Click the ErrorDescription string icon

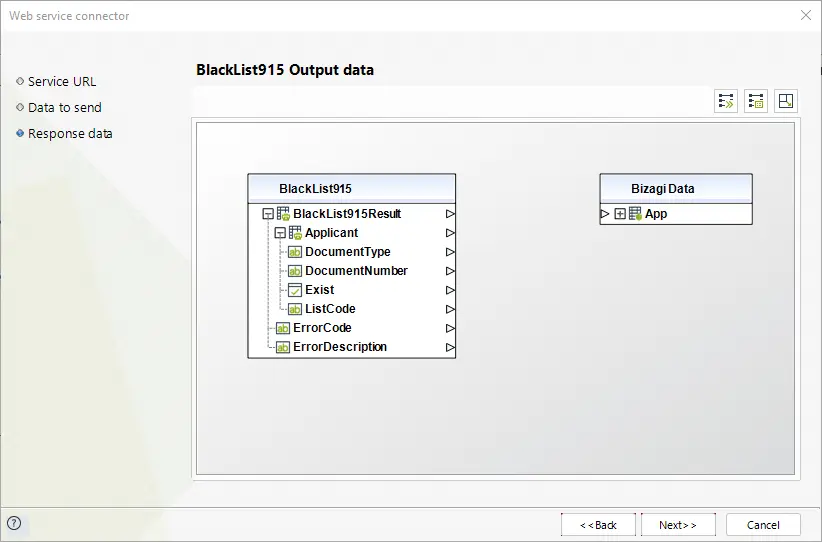pos(283,347)
